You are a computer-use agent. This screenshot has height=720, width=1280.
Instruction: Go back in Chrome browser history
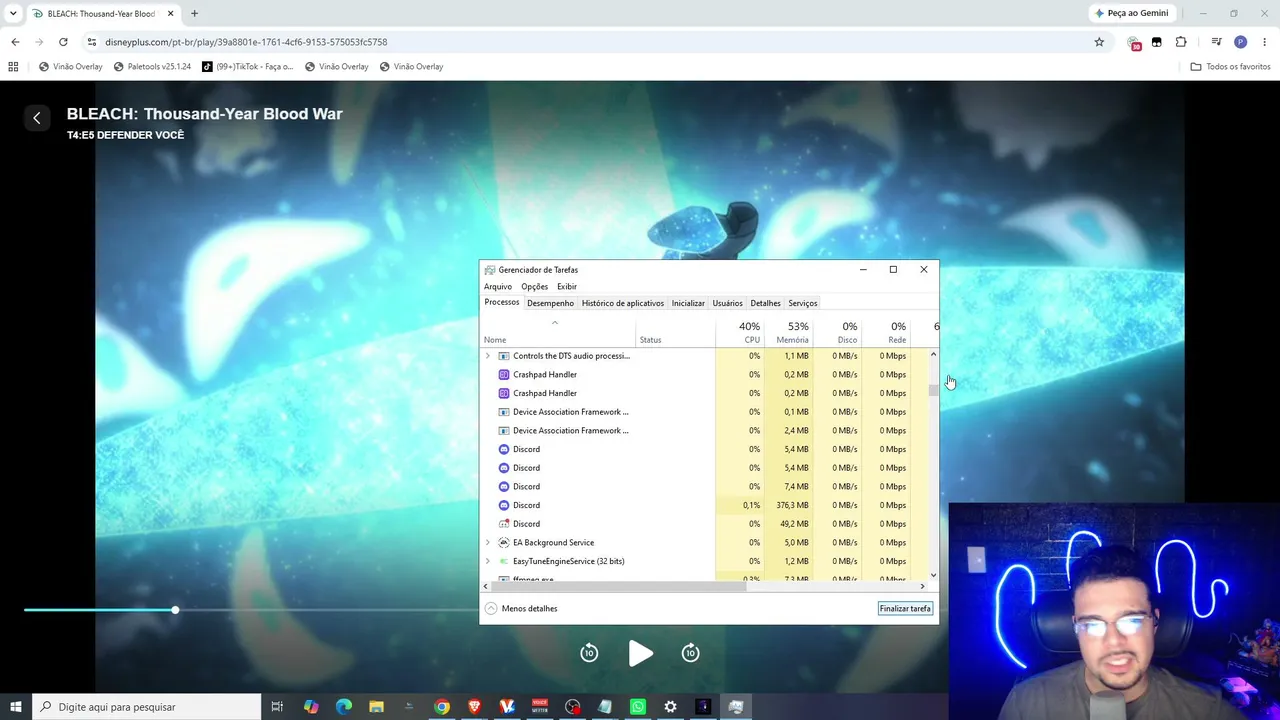15,42
